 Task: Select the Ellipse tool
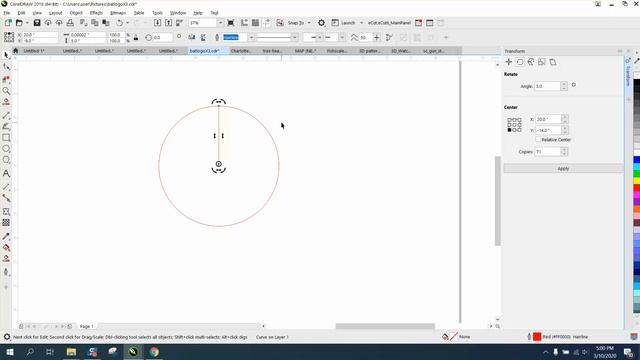(x=6, y=149)
